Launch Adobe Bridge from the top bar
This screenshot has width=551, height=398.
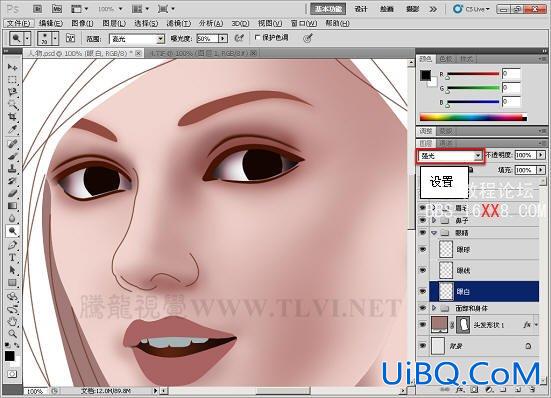click(38, 9)
